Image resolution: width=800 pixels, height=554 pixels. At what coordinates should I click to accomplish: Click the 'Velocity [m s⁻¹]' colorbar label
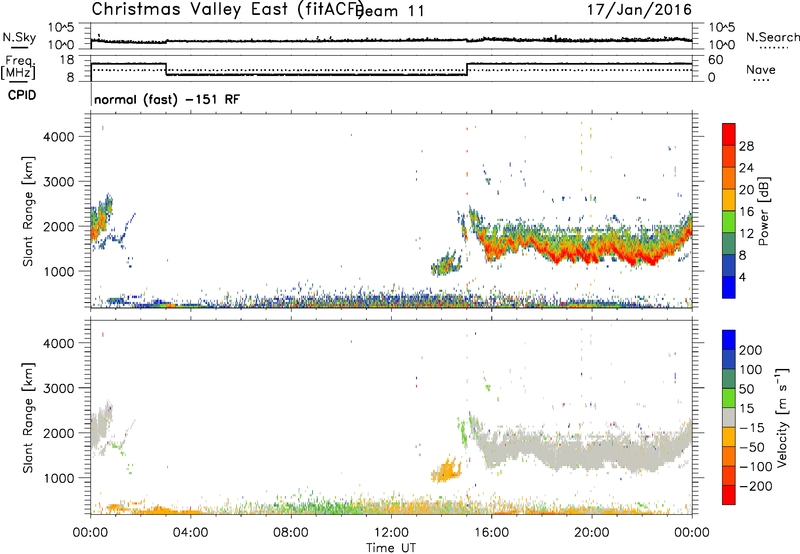[x=782, y=417]
